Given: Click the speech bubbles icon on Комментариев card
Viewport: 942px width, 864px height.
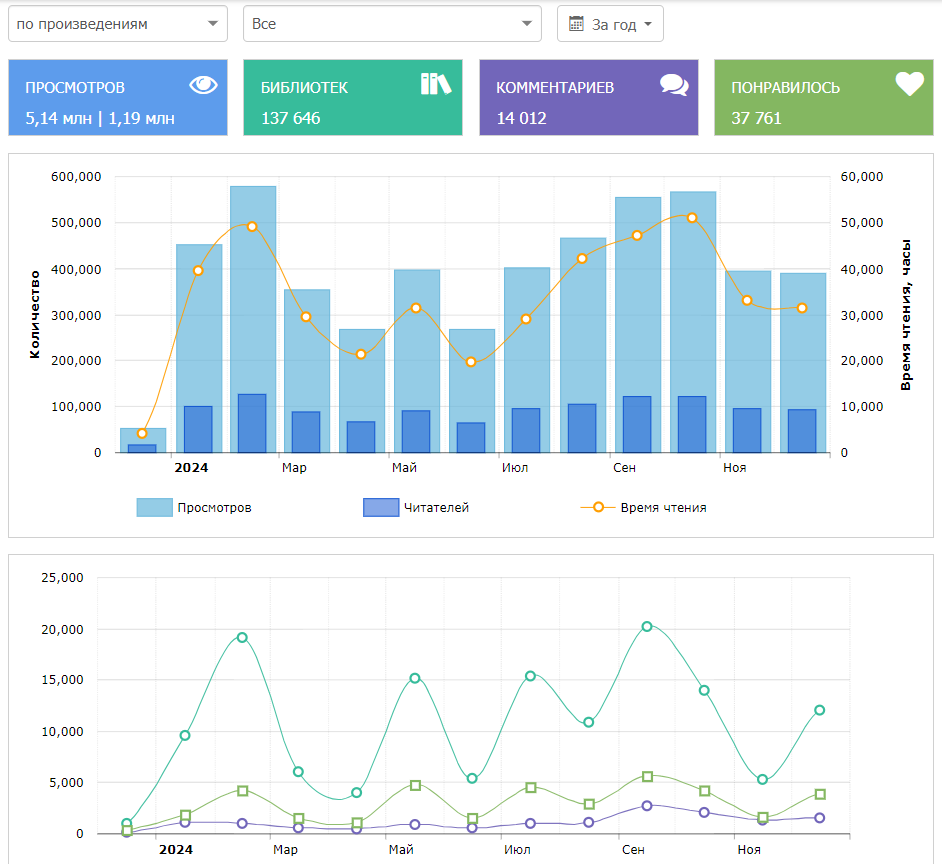Looking at the screenshot, I should click(674, 85).
